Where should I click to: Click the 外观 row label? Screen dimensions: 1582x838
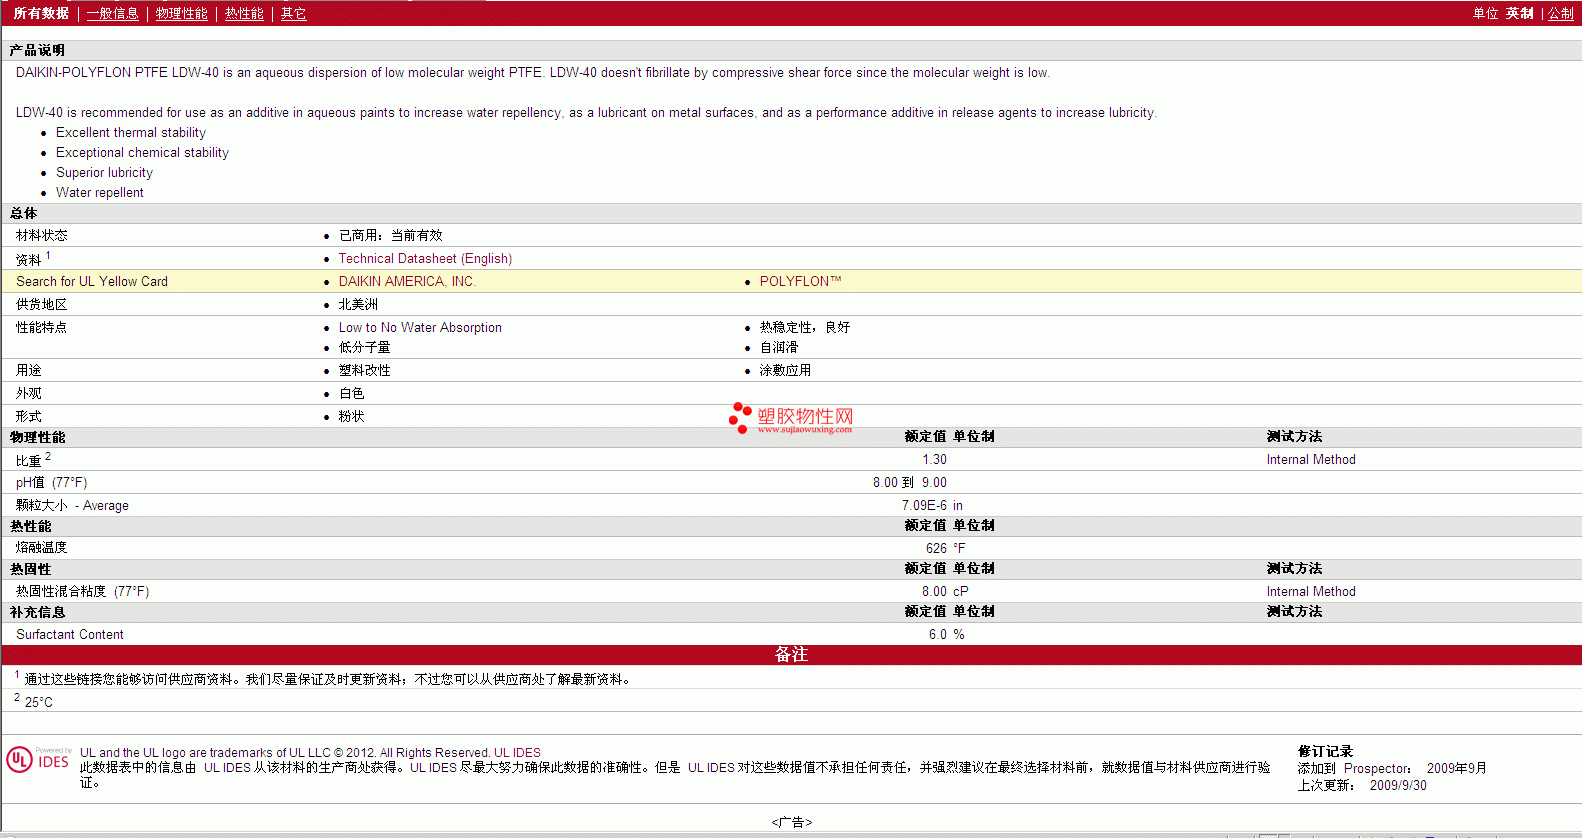pos(29,393)
